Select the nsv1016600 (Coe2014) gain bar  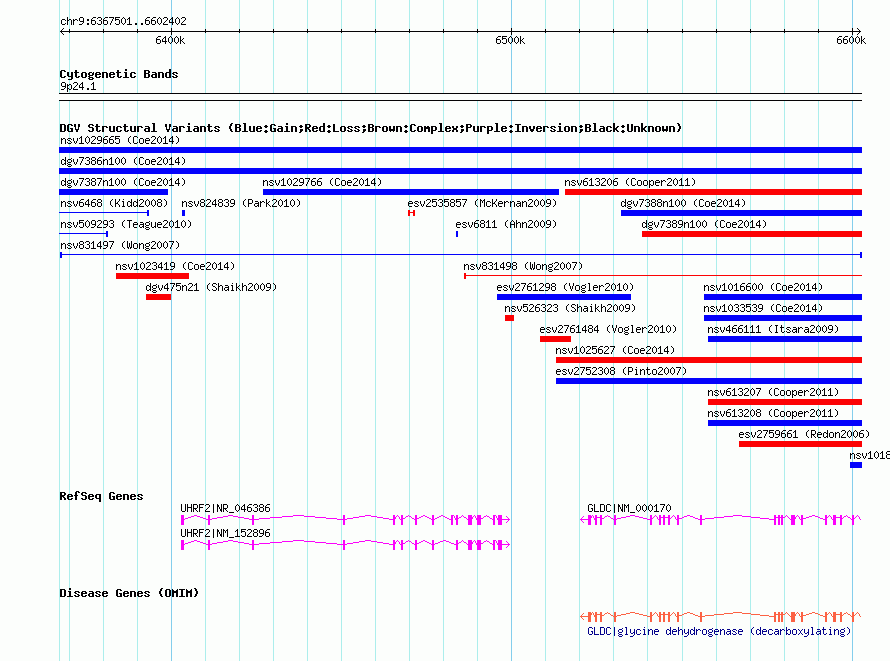click(783, 297)
